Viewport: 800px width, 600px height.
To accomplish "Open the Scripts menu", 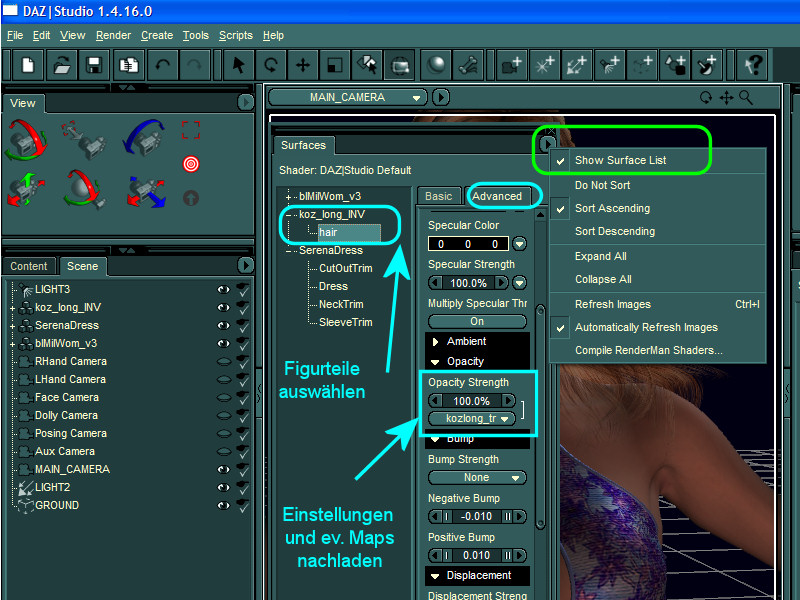I will click(x=236, y=35).
